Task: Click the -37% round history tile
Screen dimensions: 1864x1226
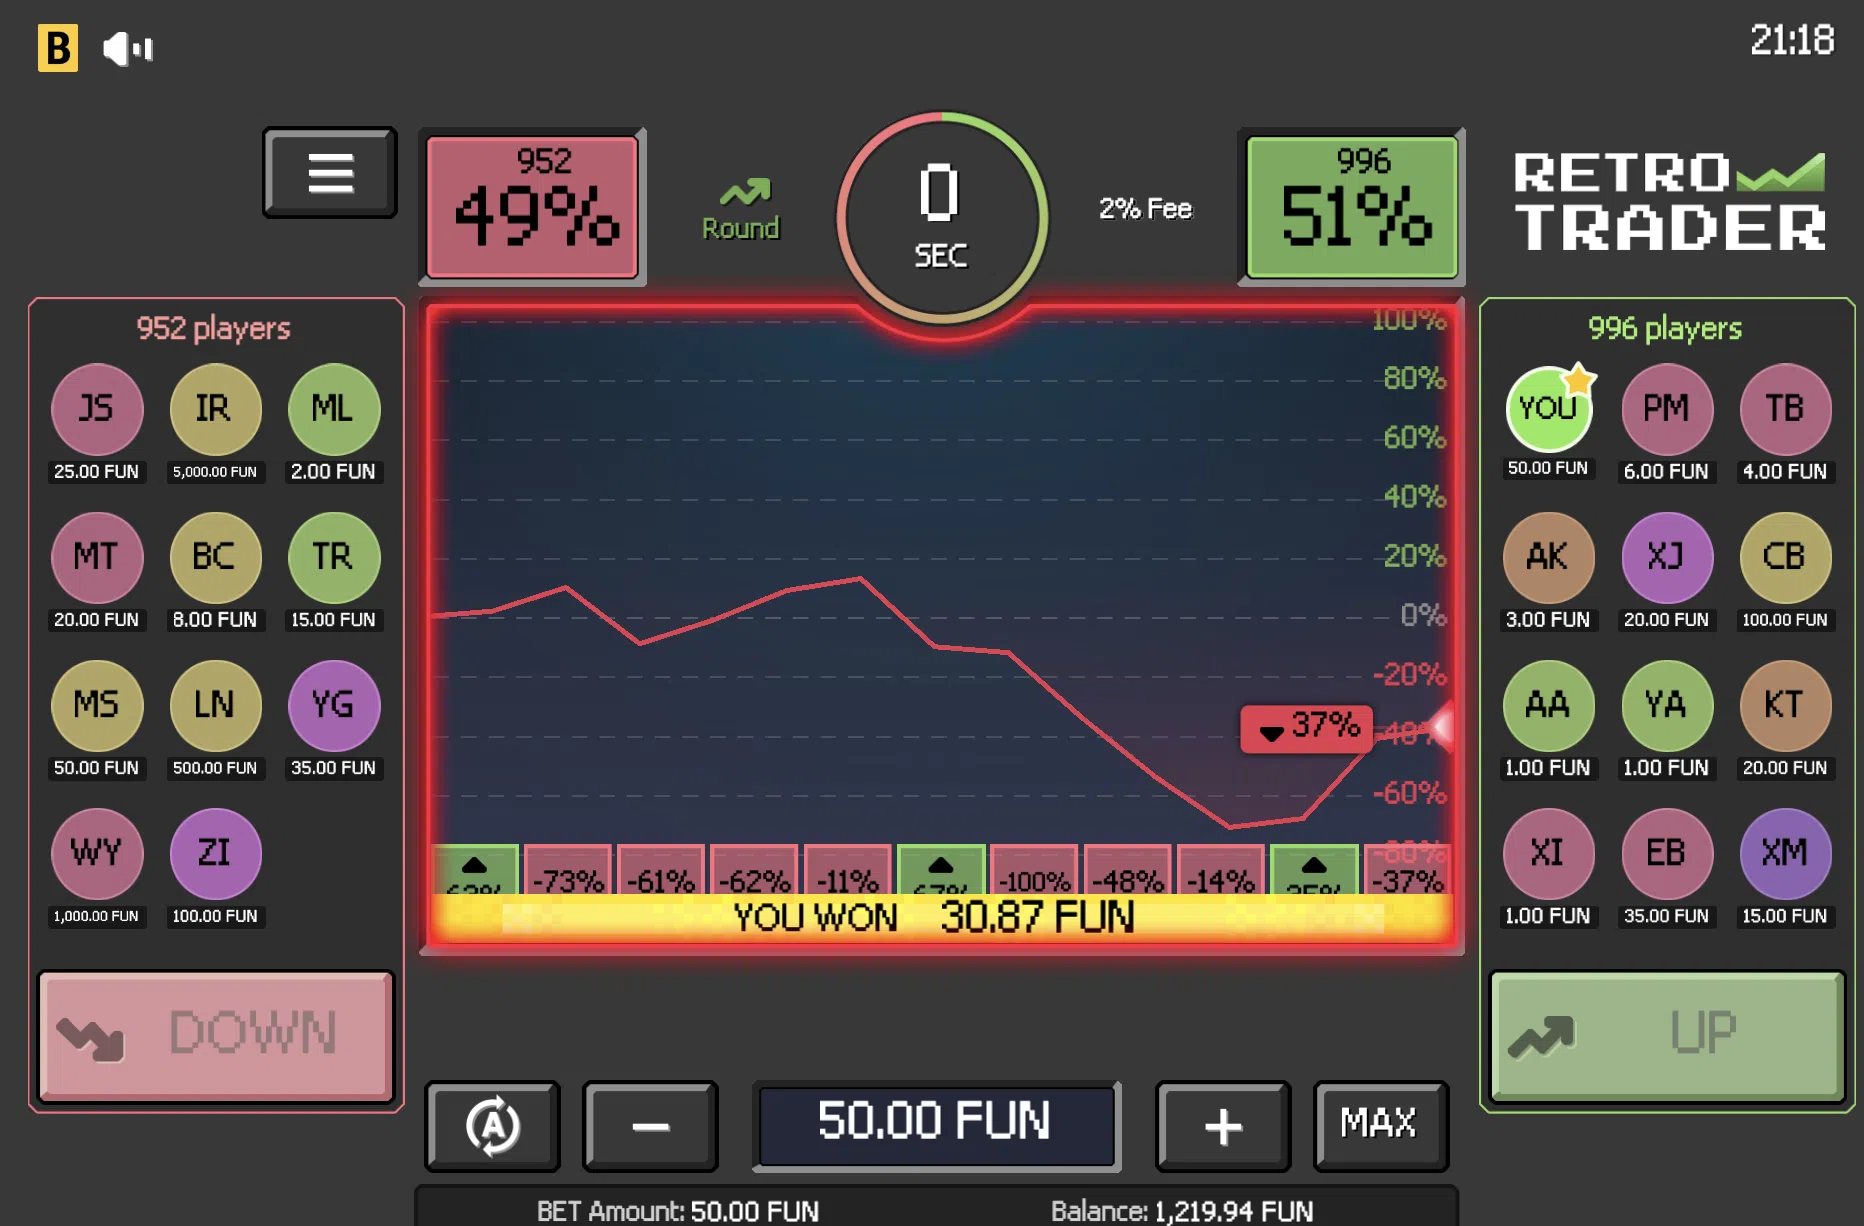Action: [x=1407, y=870]
